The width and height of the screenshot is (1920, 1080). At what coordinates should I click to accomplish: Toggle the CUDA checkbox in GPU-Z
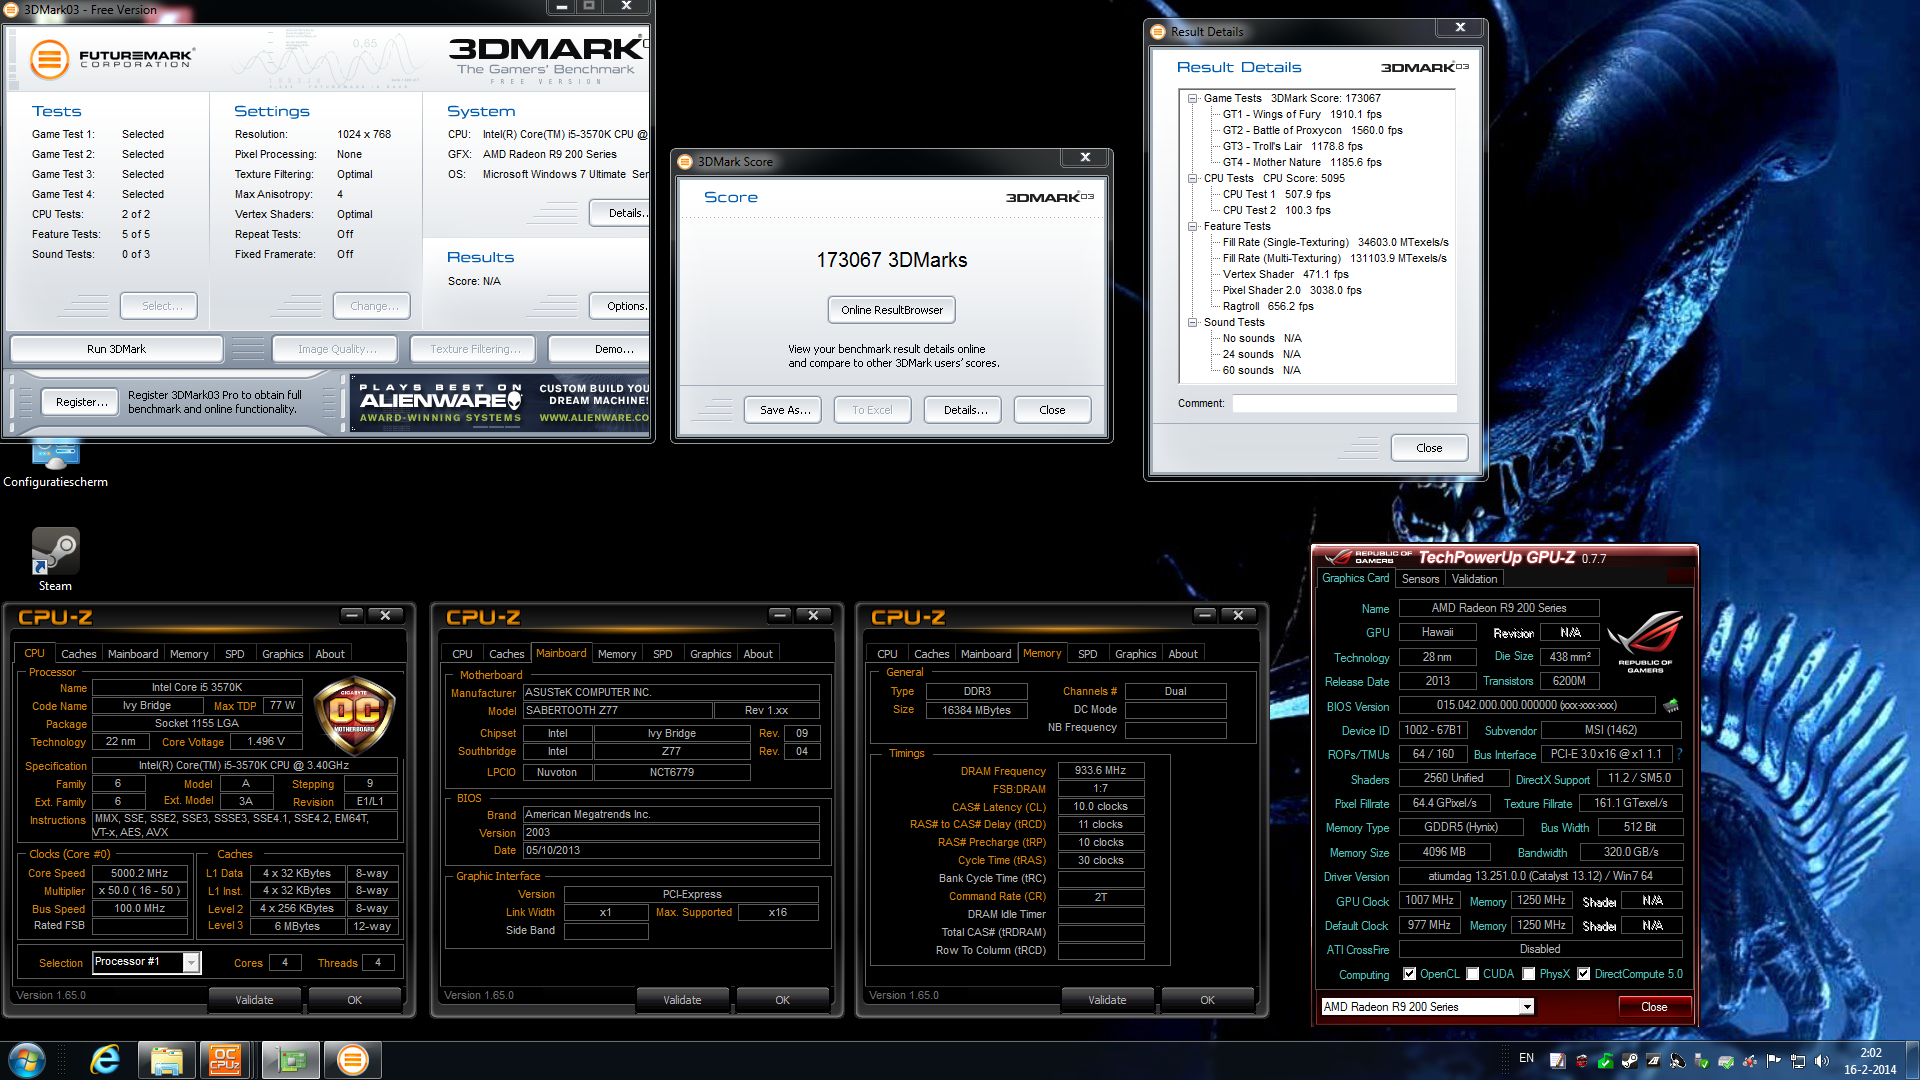[1472, 974]
